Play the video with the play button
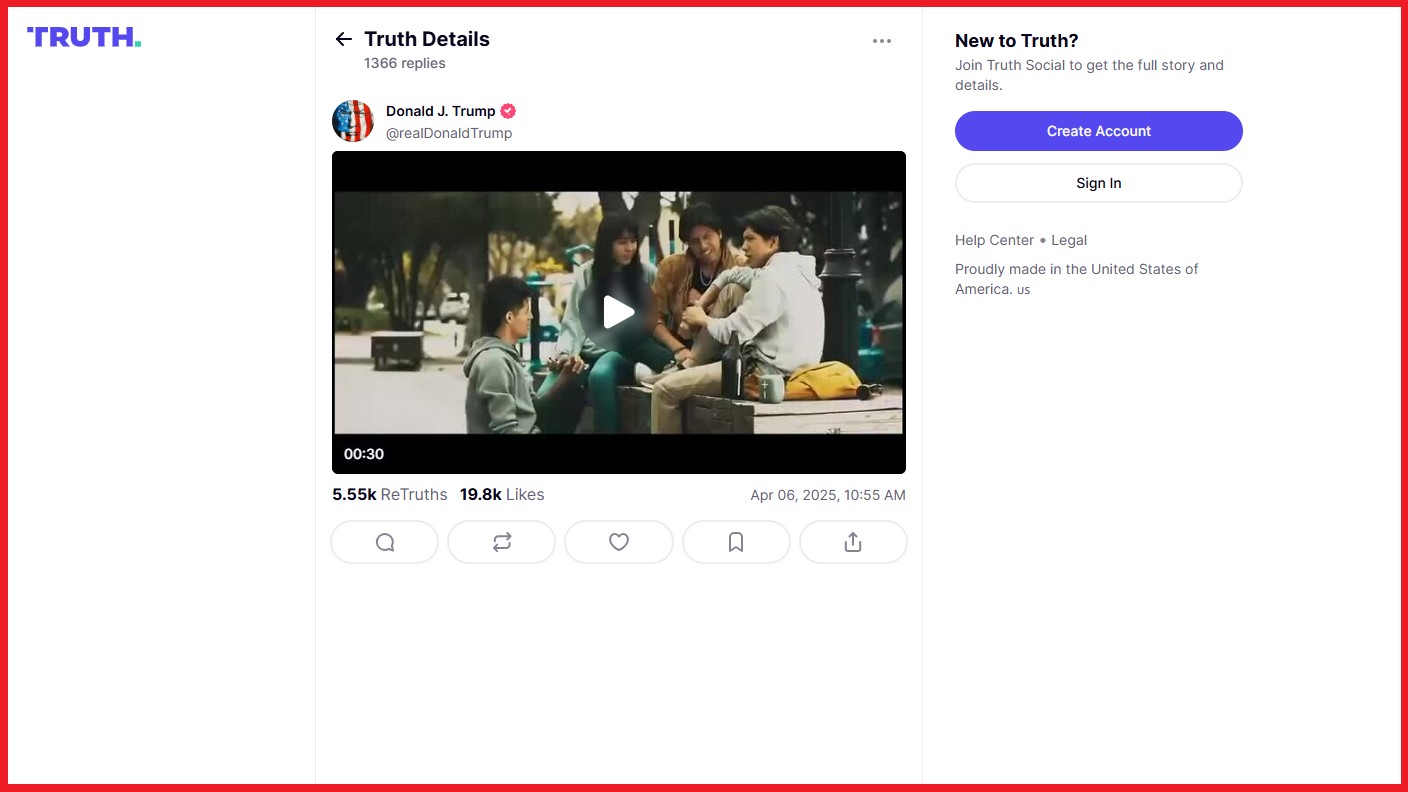 pyautogui.click(x=619, y=312)
